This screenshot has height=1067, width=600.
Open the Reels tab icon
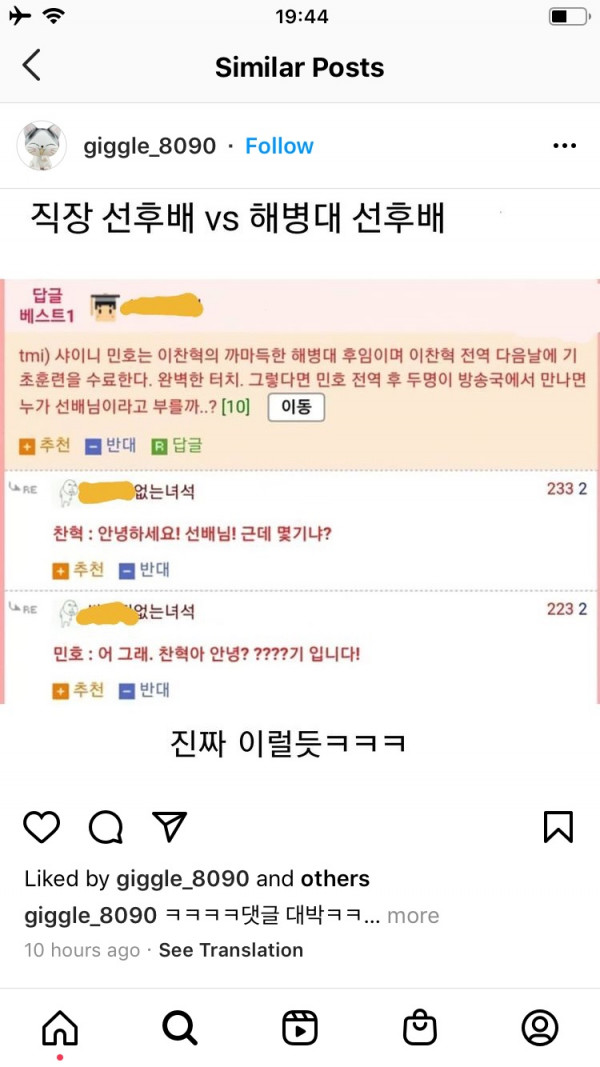point(300,1028)
